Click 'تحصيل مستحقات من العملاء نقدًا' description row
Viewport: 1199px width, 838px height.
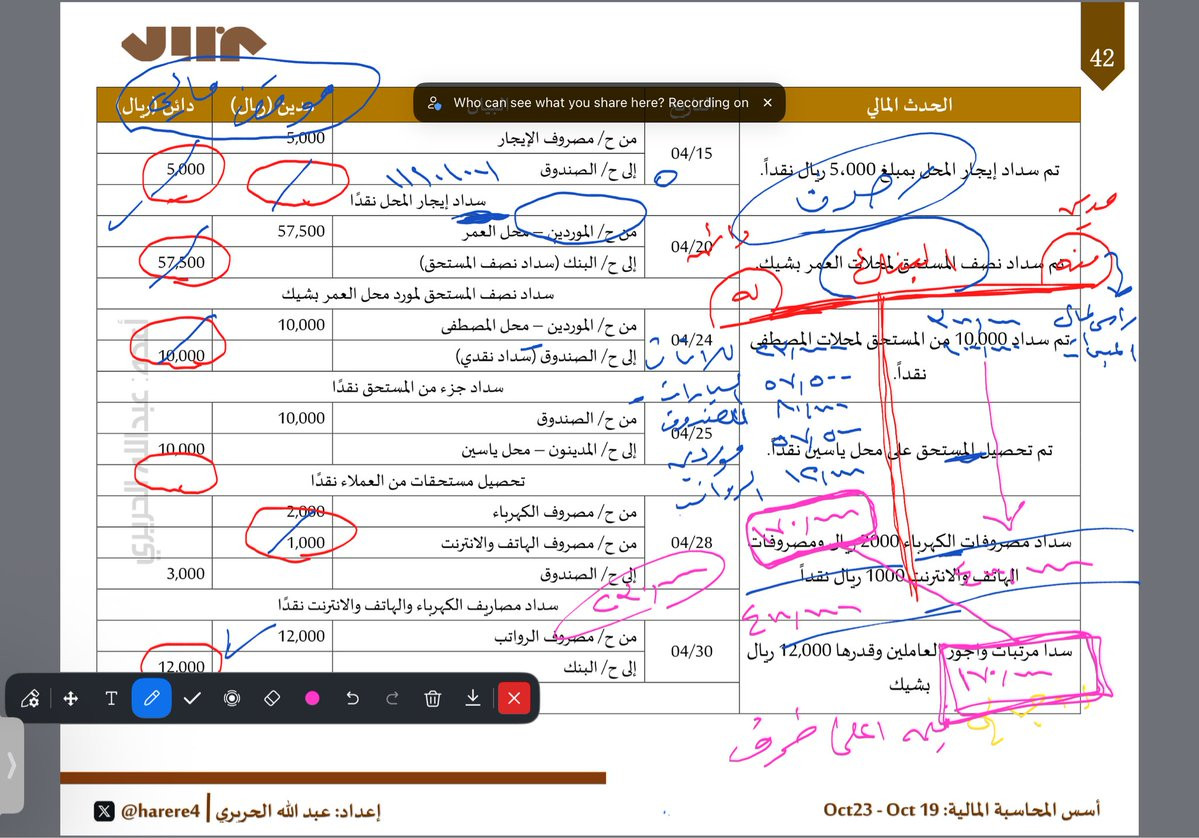418,481
